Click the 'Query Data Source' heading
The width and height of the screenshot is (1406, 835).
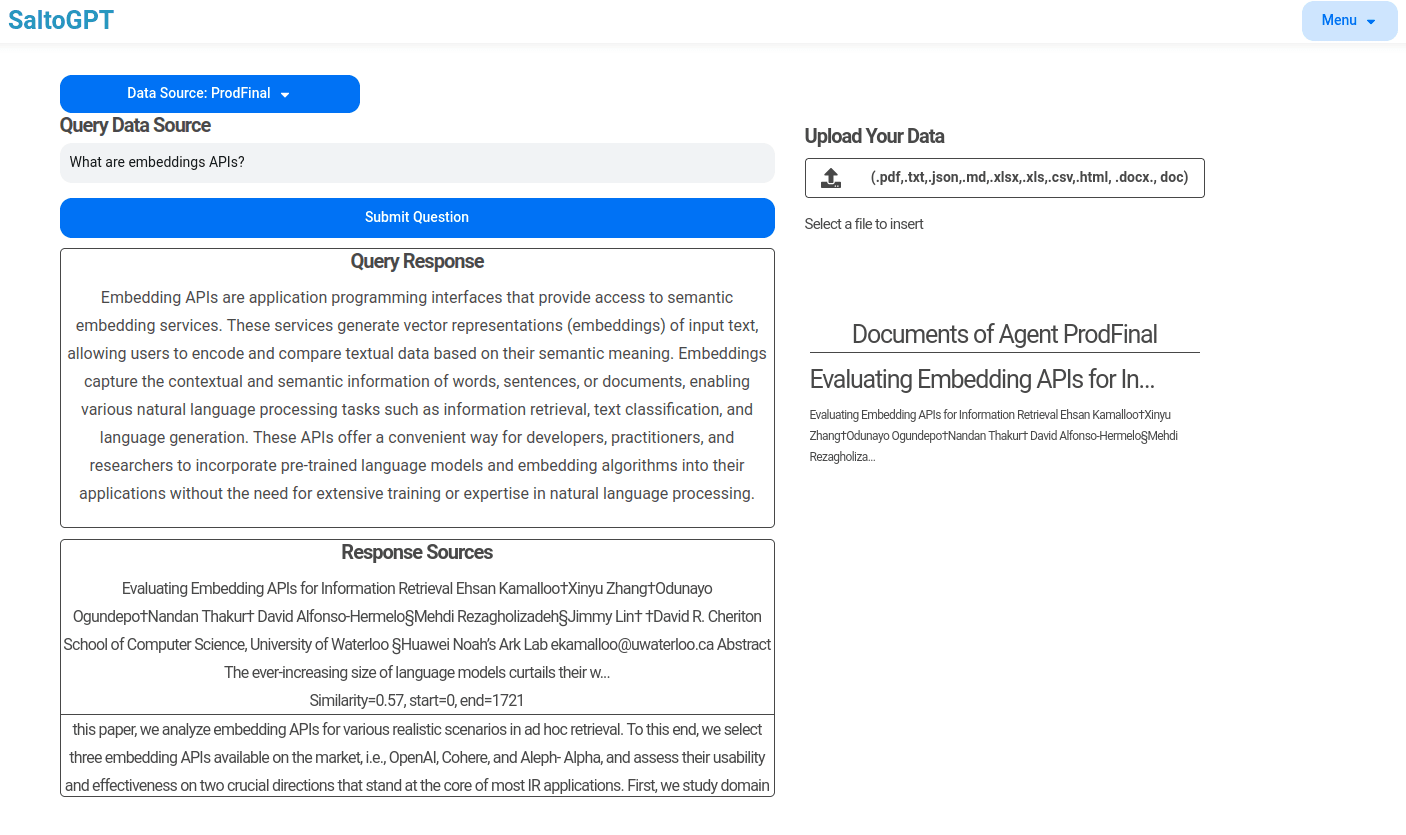[135, 125]
